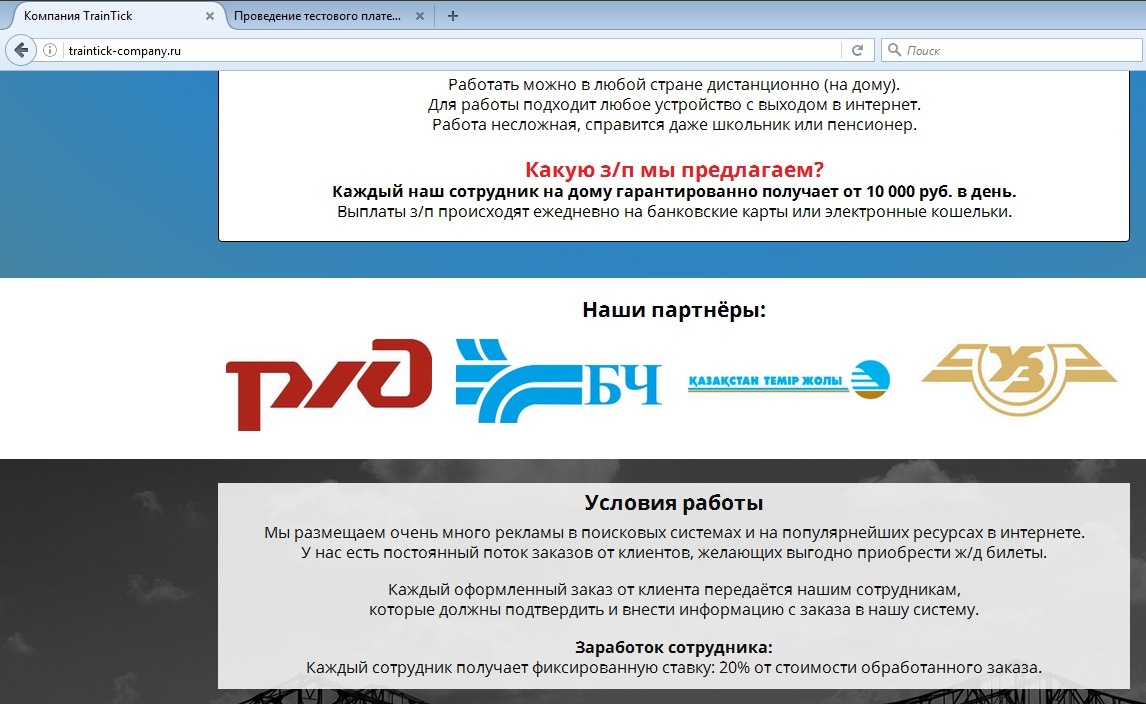Switch to Проведение тестового платежа tab
The image size is (1146, 704).
click(x=316, y=17)
